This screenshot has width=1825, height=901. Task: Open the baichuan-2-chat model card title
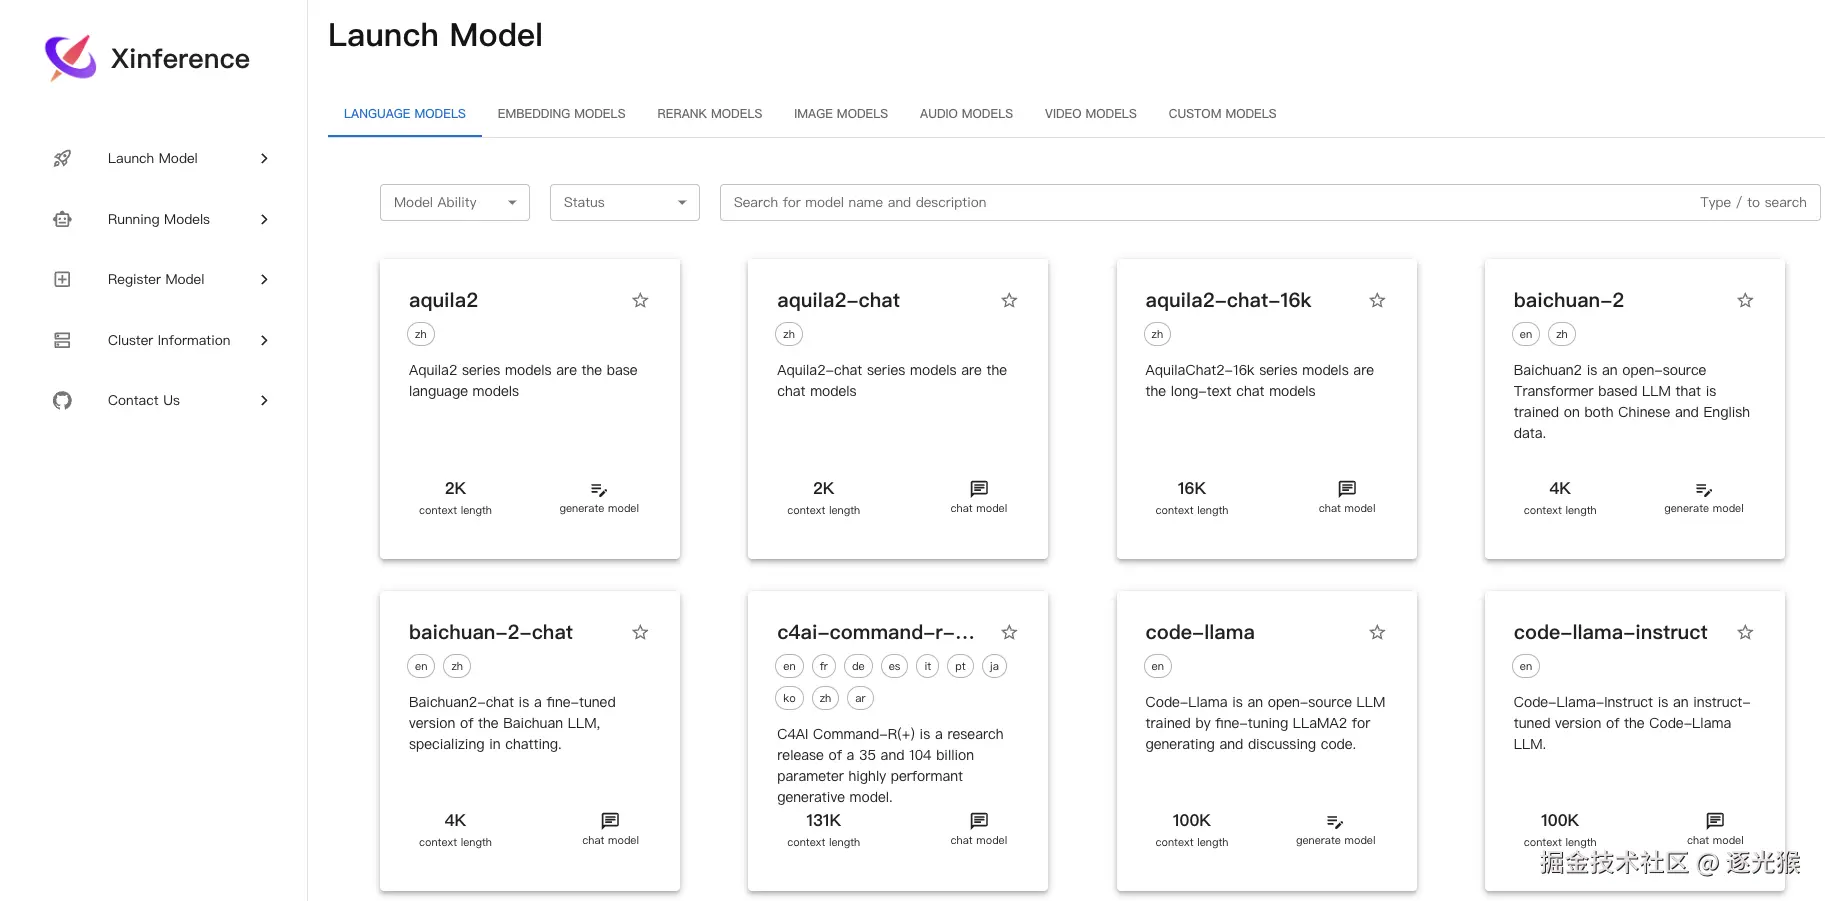tap(490, 632)
